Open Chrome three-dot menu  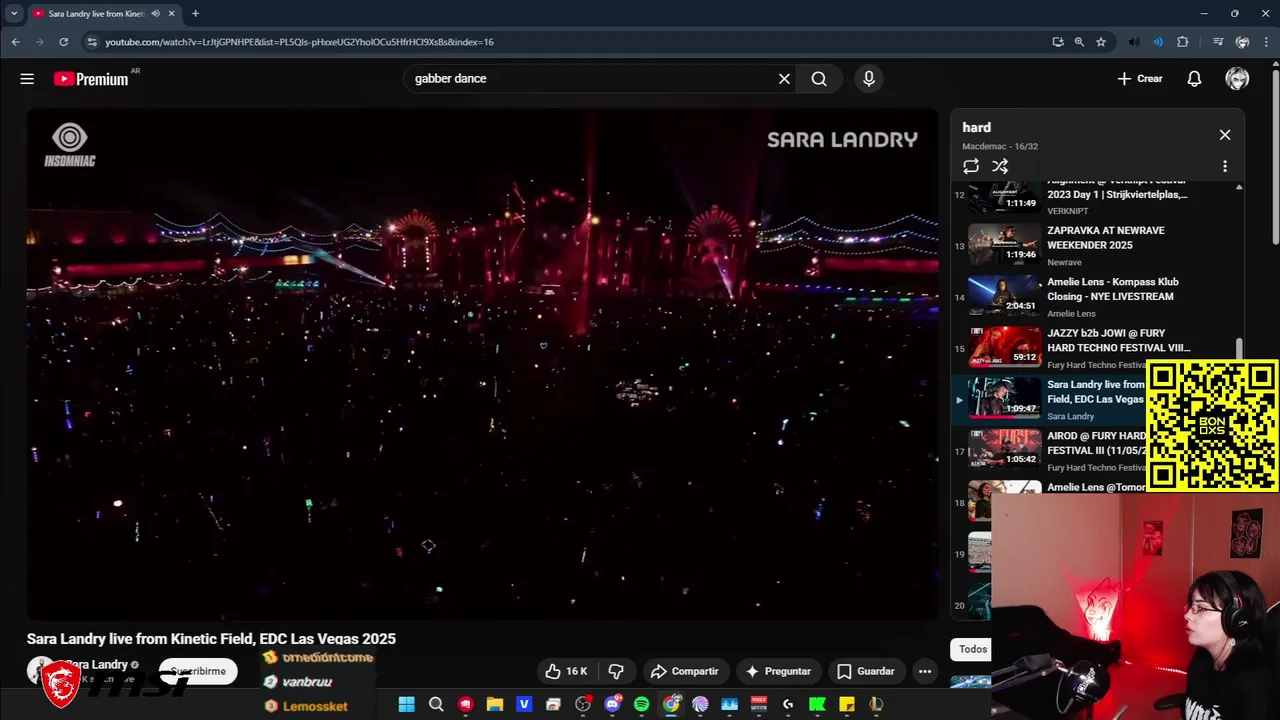click(1267, 42)
